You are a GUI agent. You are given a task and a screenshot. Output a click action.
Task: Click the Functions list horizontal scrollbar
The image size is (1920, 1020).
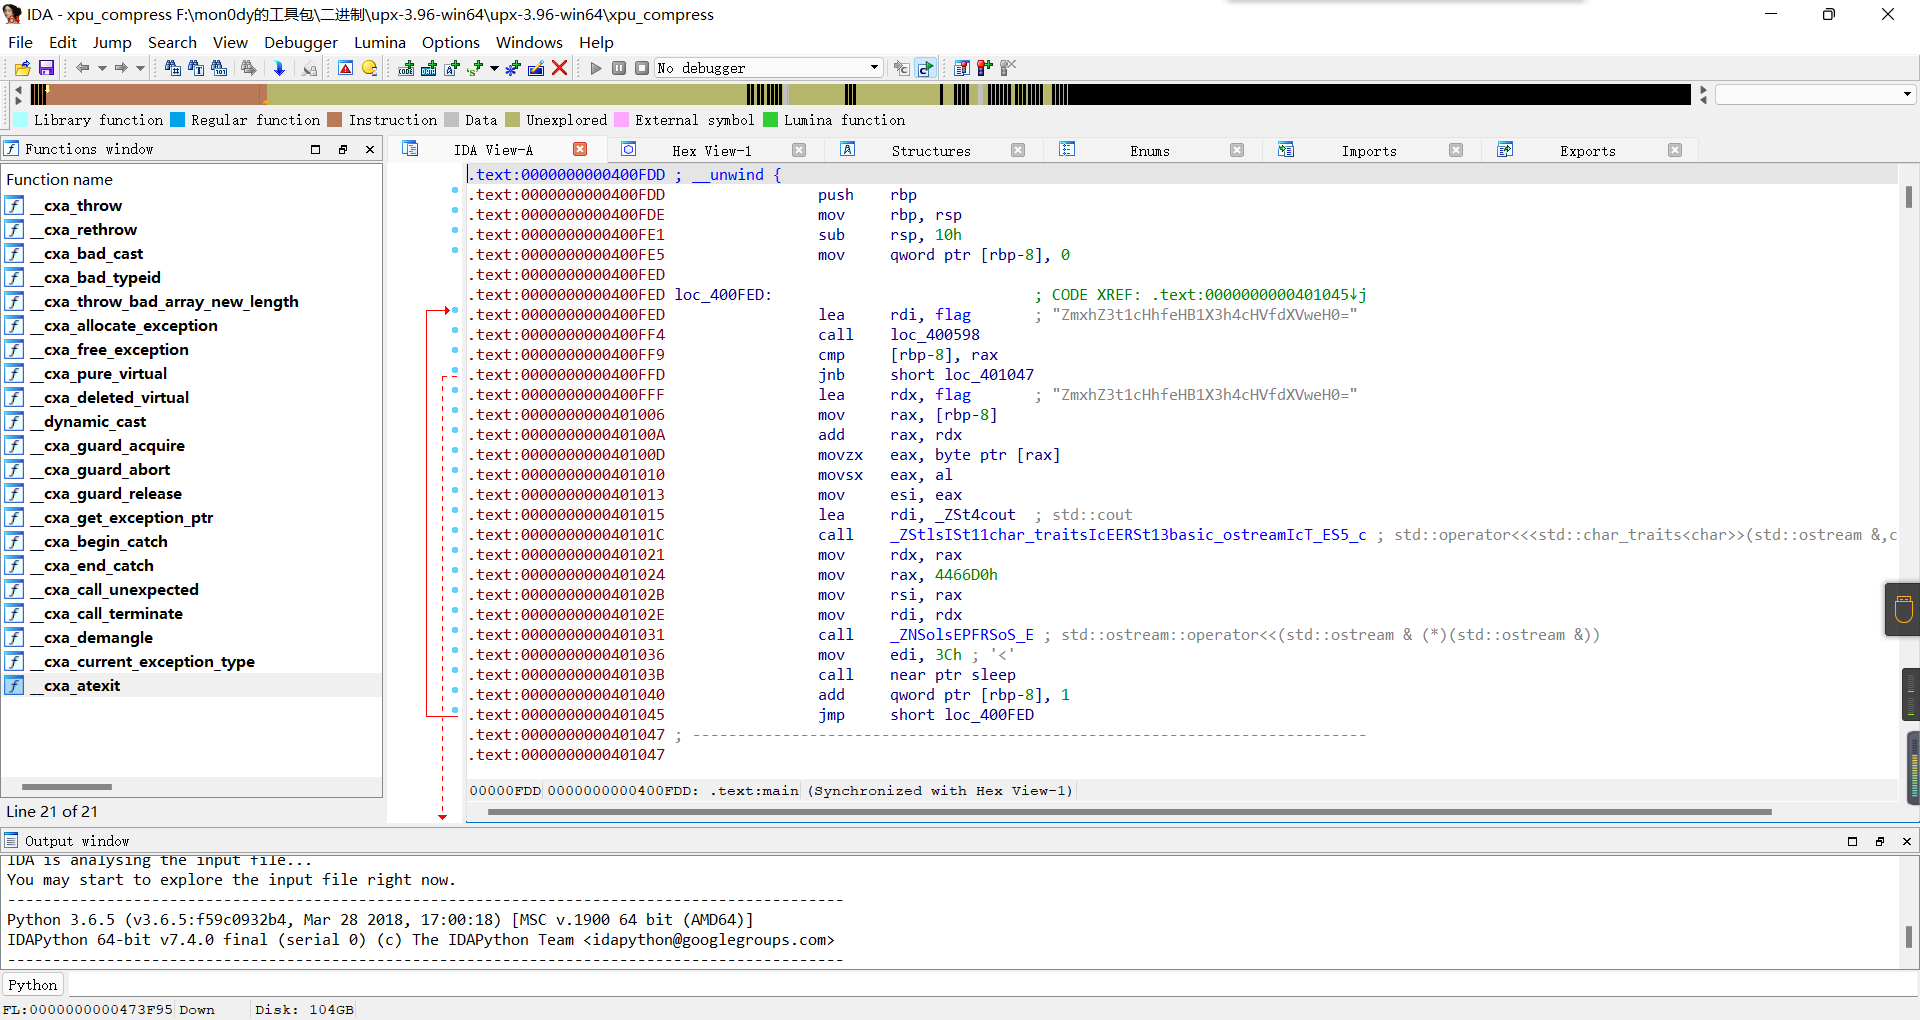[x=67, y=787]
